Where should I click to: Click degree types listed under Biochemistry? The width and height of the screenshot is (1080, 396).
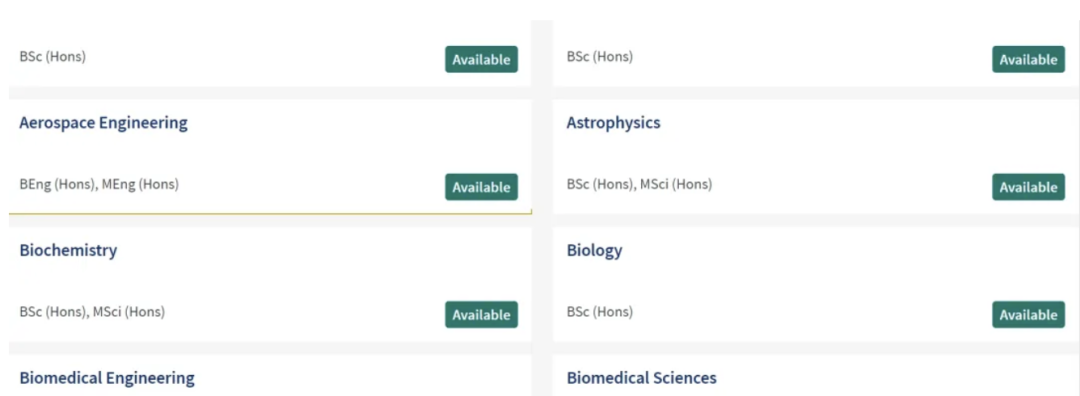click(92, 312)
